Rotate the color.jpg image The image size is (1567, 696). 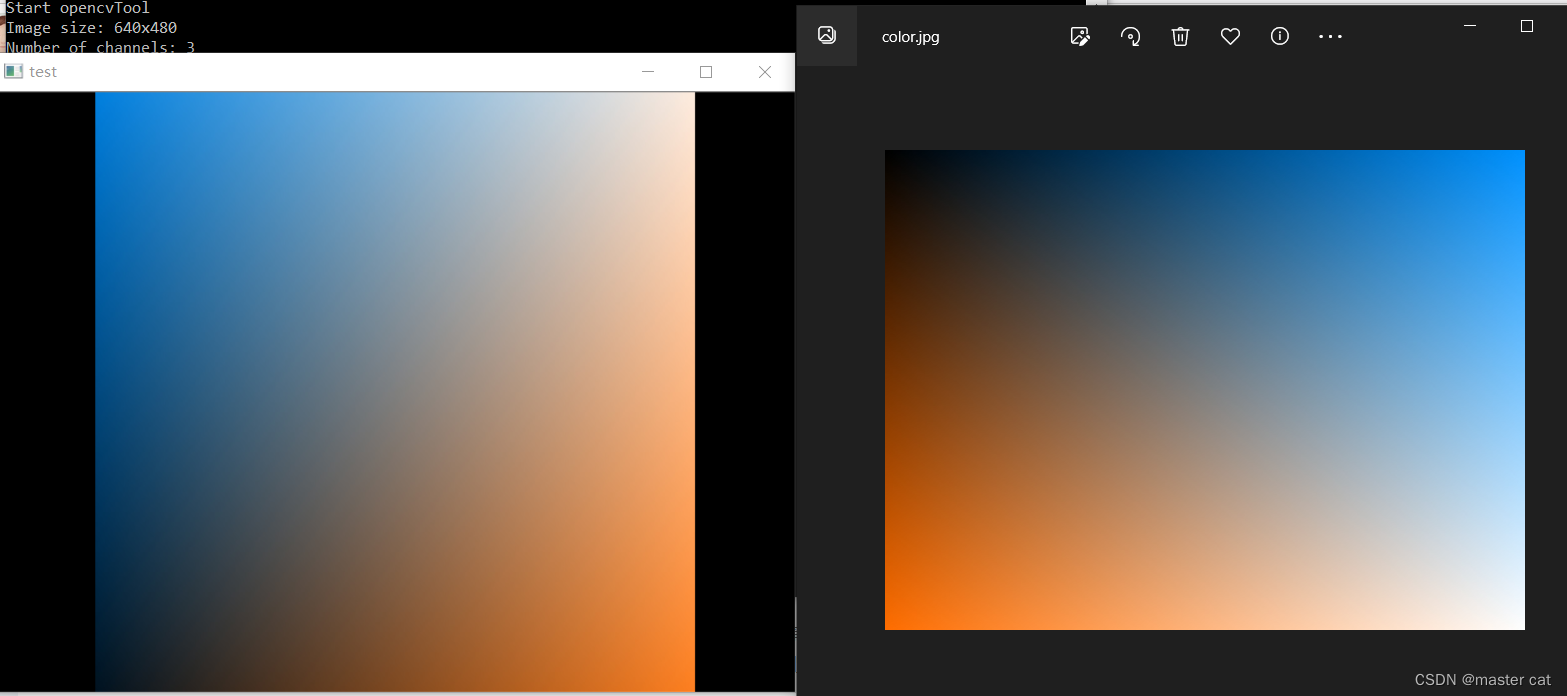[x=1131, y=36]
